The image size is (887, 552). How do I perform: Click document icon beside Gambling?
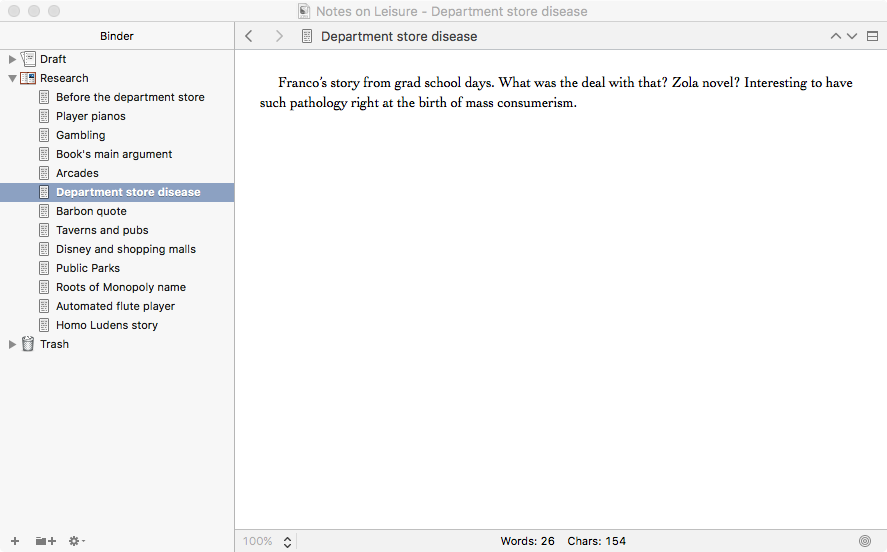(x=44, y=135)
